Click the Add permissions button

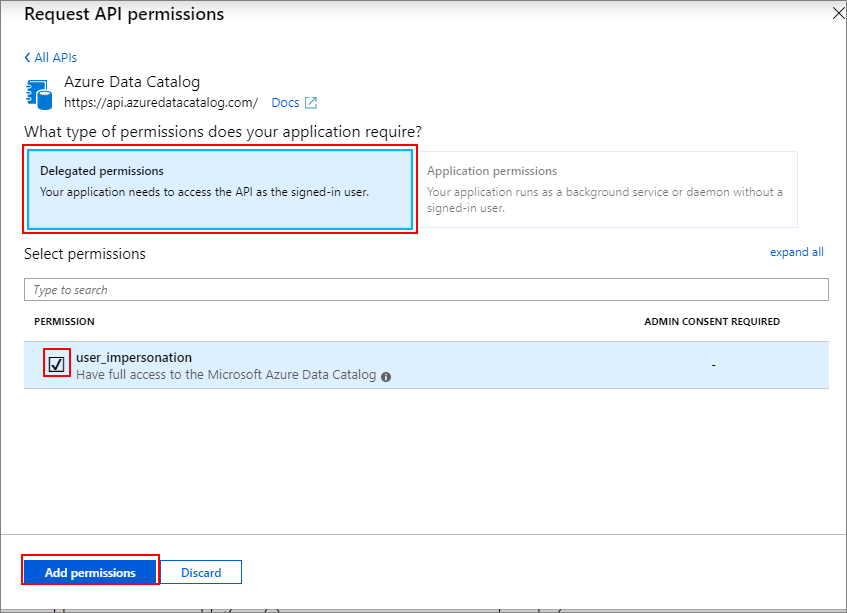click(89, 572)
